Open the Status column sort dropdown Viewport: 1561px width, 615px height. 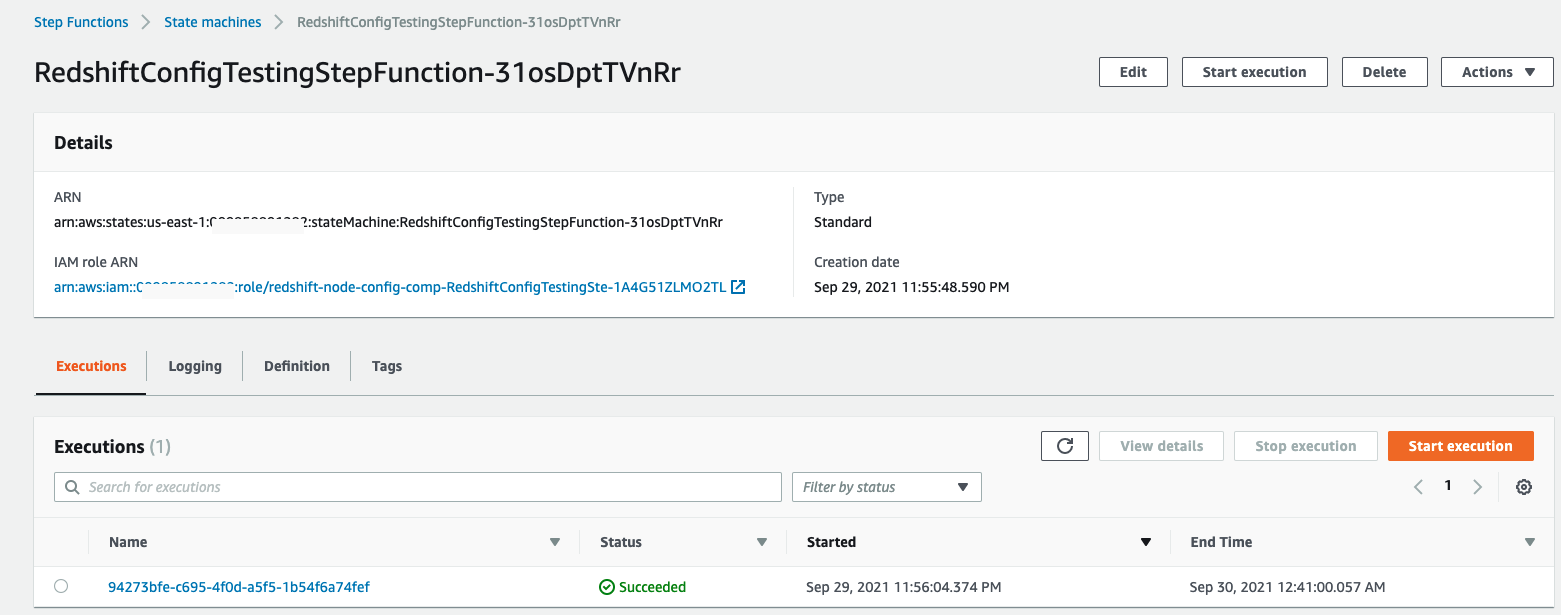762,541
